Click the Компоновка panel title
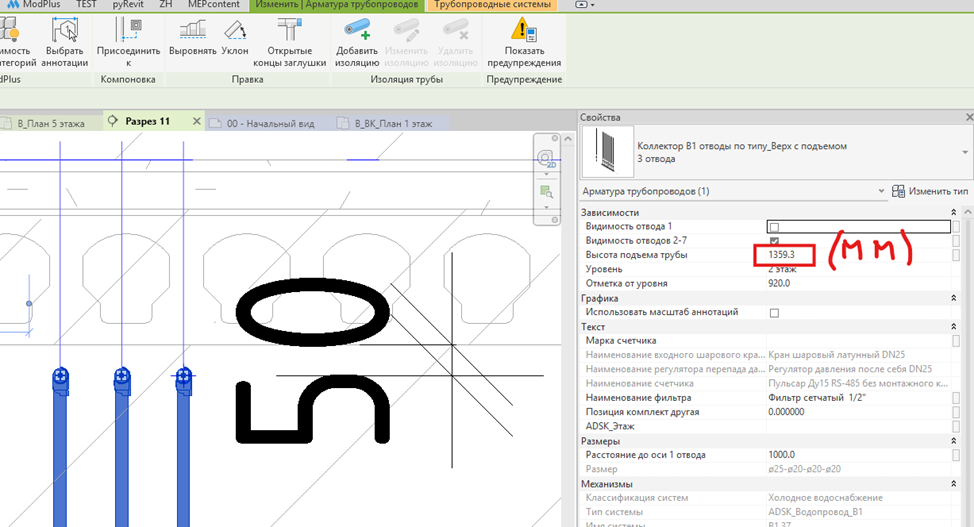Screen dimensions: 974x527 [x=128, y=80]
